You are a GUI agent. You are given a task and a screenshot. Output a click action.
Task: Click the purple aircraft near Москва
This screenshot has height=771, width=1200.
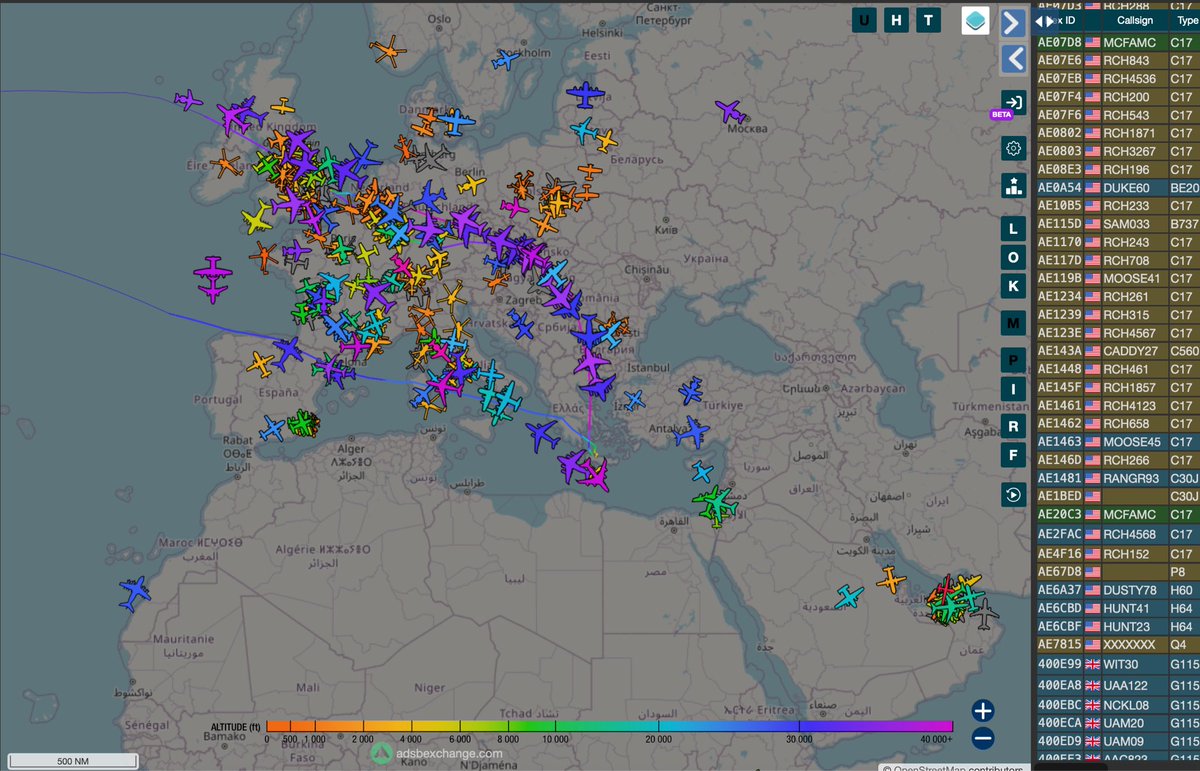coord(732,110)
